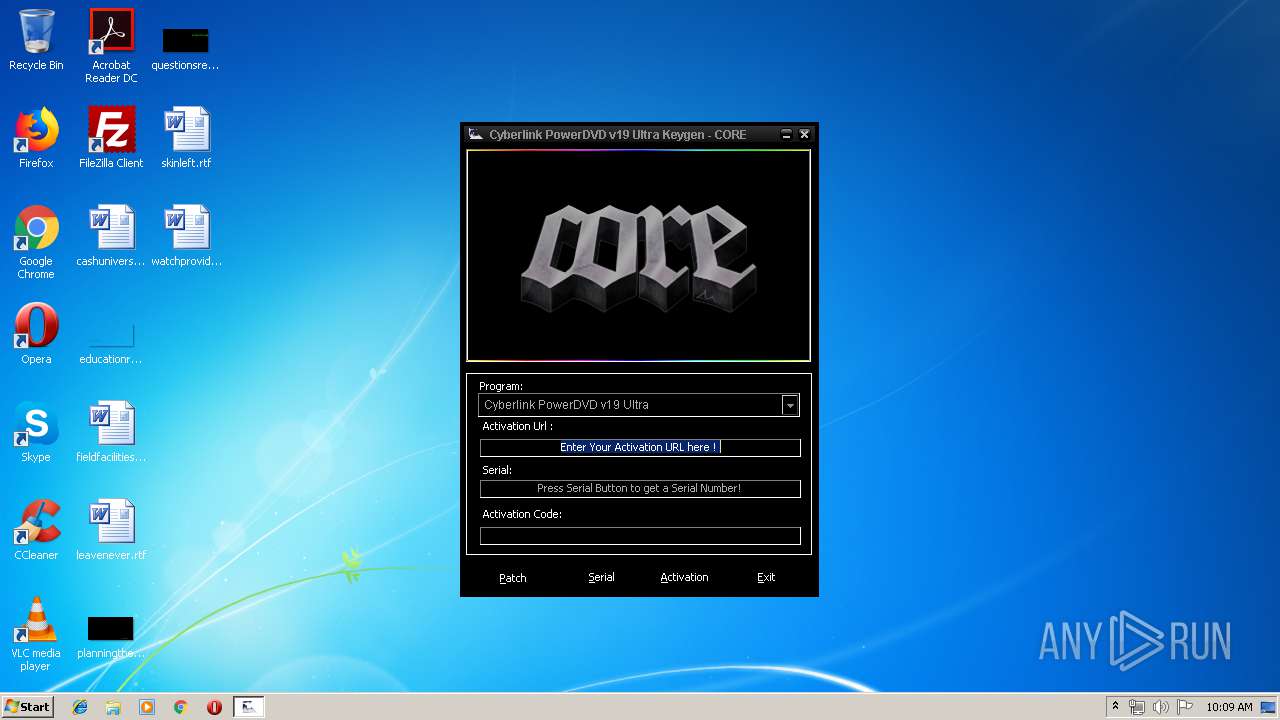Viewport: 1280px width, 720px height.
Task: Open the Start menu
Action: pos(27,707)
